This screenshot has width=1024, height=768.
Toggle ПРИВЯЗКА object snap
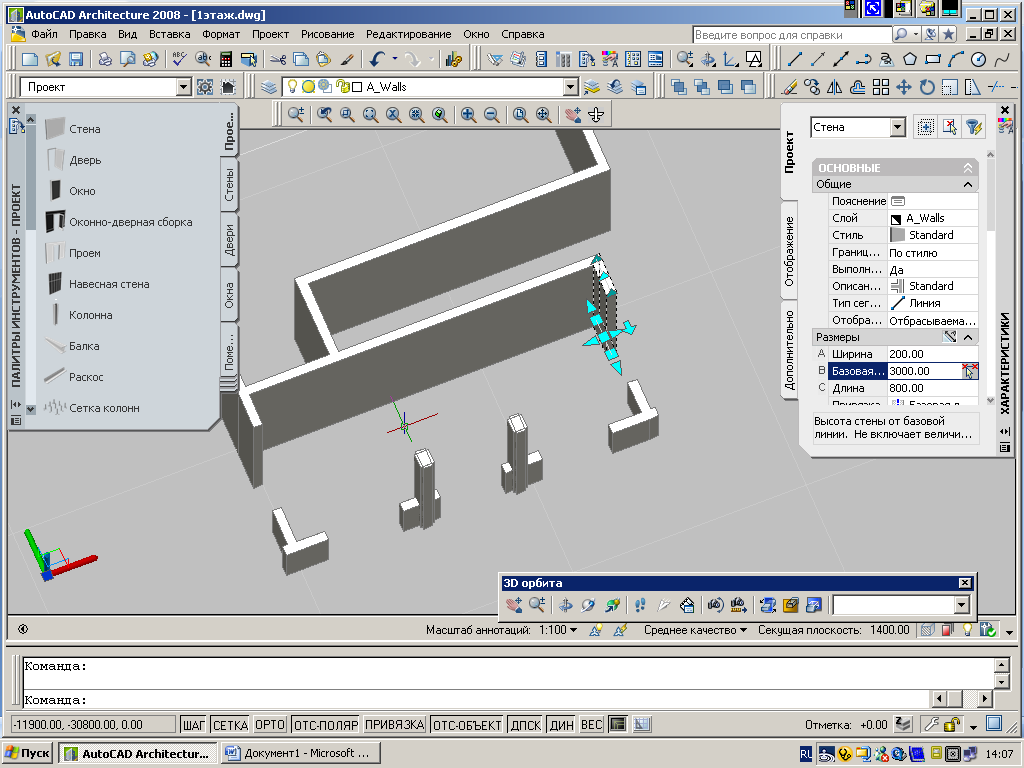394,725
